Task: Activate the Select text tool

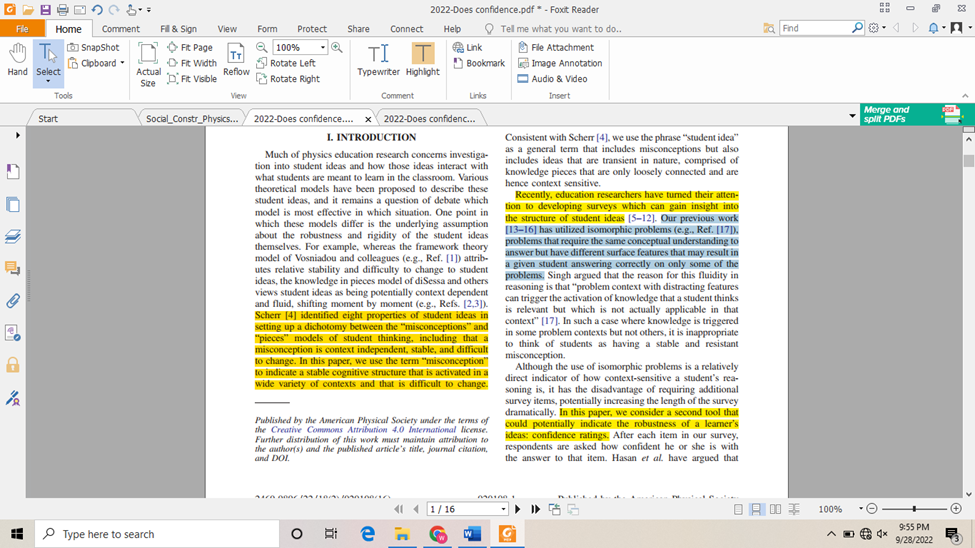Action: click(x=48, y=63)
